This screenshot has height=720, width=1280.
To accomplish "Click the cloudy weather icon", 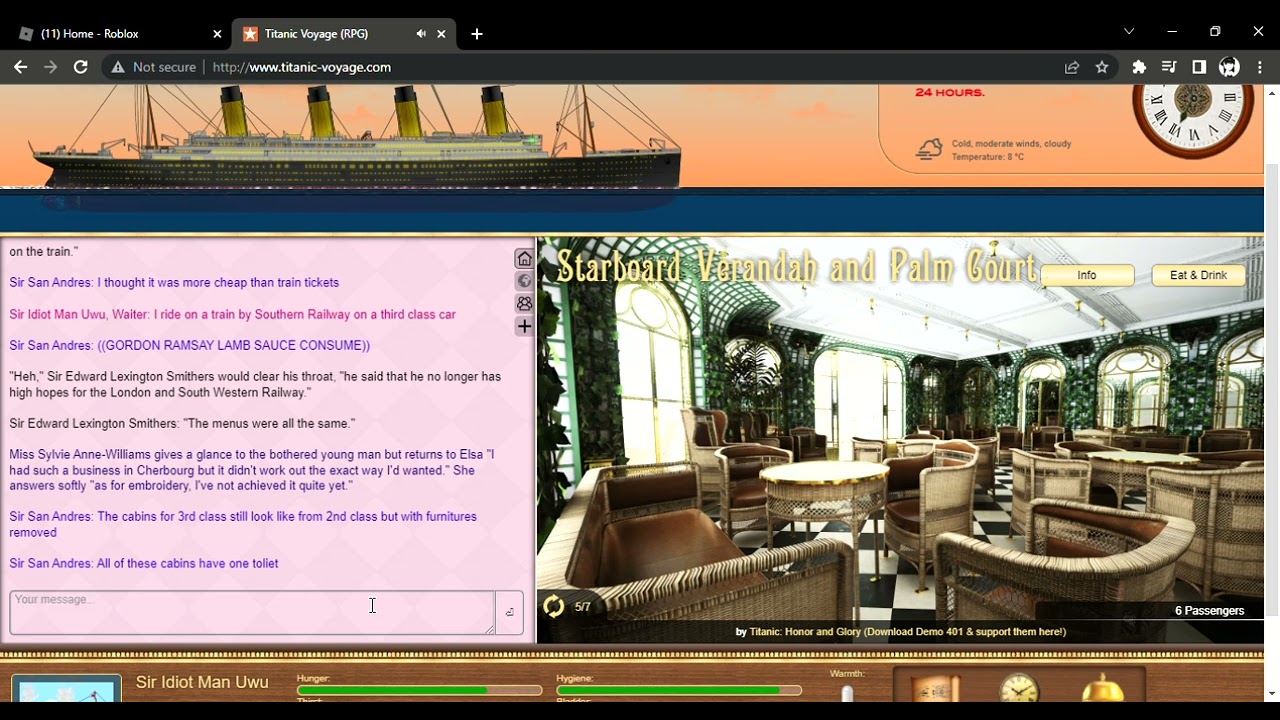I will coord(929,150).
